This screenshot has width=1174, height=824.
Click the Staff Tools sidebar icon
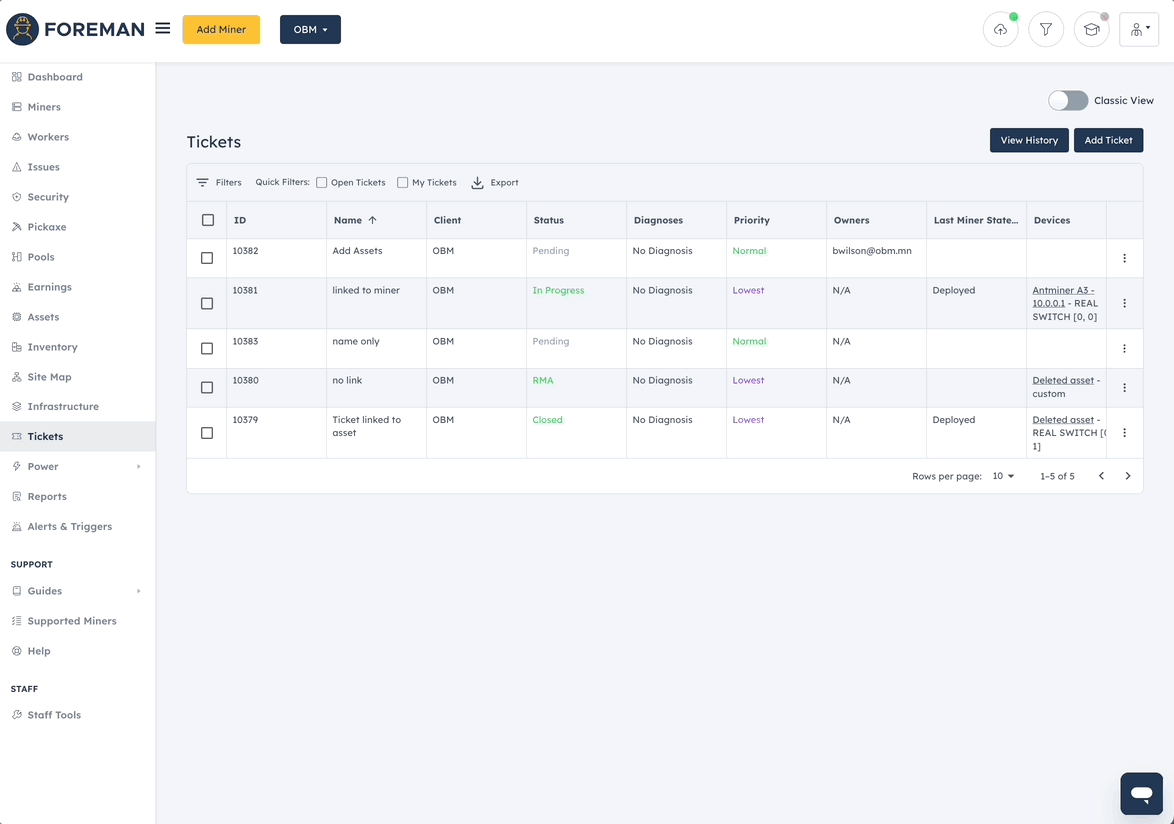[16, 715]
